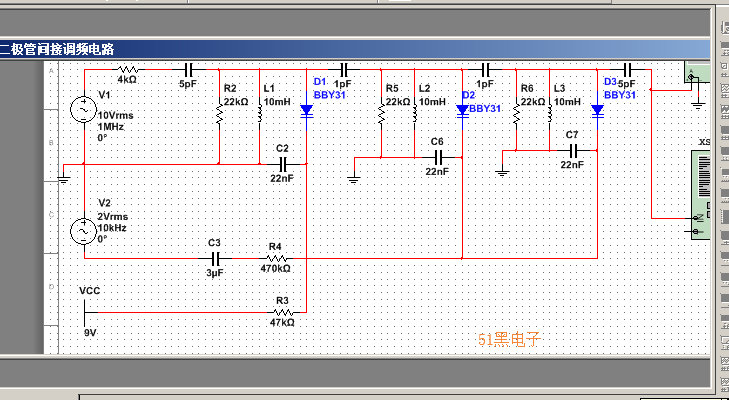729x400 pixels.
Task: Click the "10Vrms" value of V1
Action: 115,115
